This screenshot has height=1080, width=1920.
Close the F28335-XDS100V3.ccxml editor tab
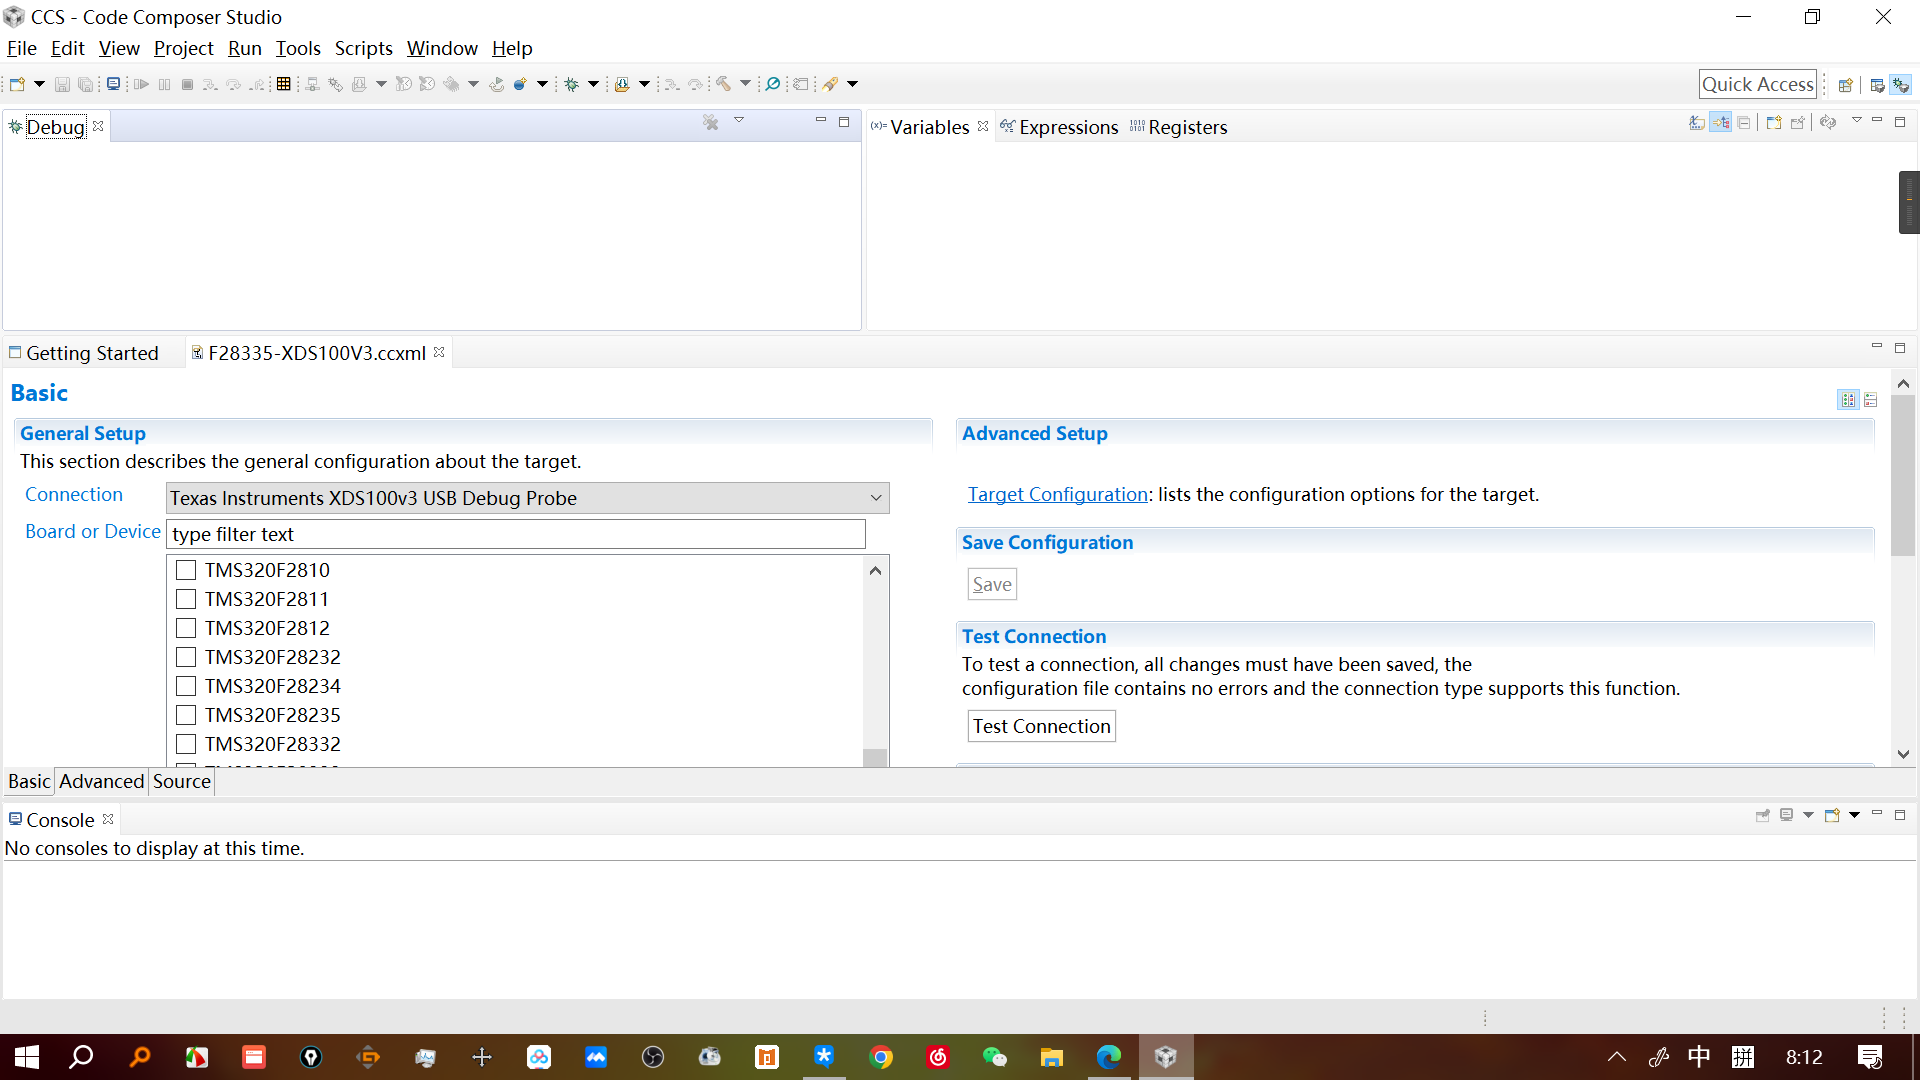[439, 352]
